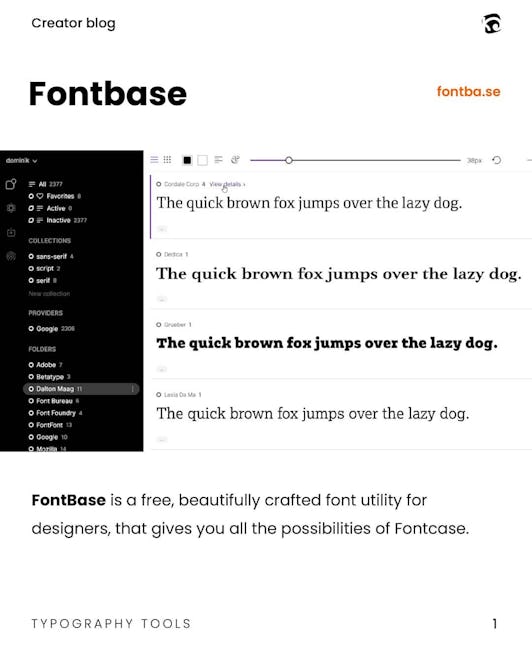Image resolution: width=532 pixels, height=650 pixels.
Task: Activate the Google provider circle toggle
Action: (x=31, y=329)
